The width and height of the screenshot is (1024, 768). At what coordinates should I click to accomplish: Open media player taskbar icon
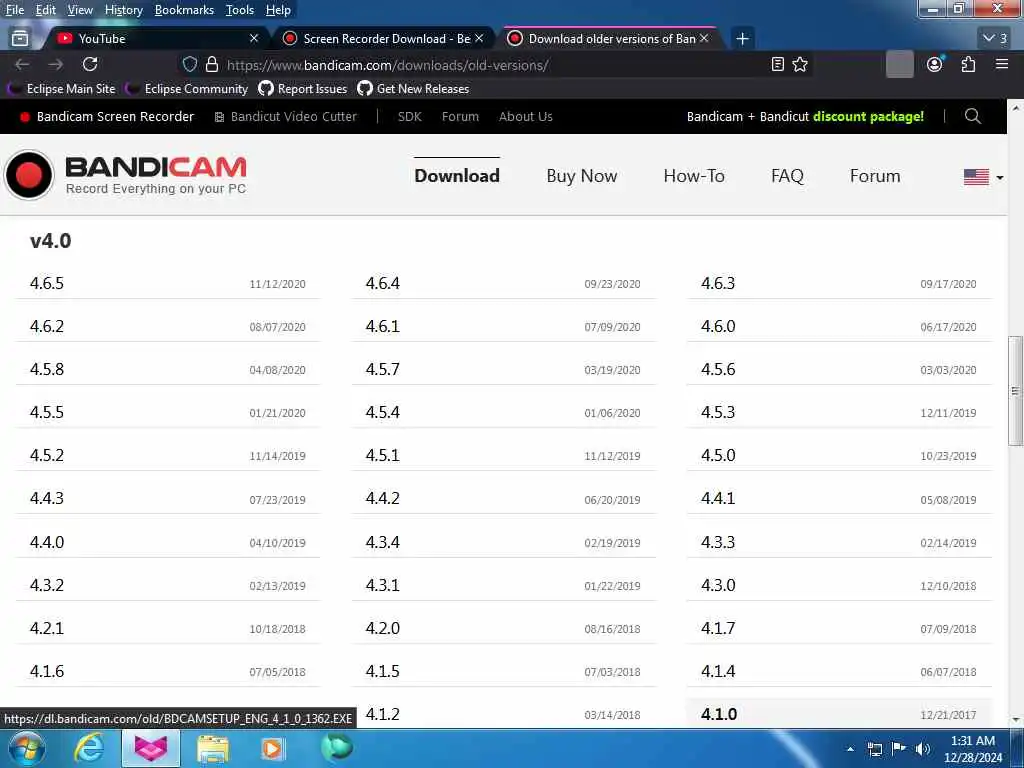point(273,748)
